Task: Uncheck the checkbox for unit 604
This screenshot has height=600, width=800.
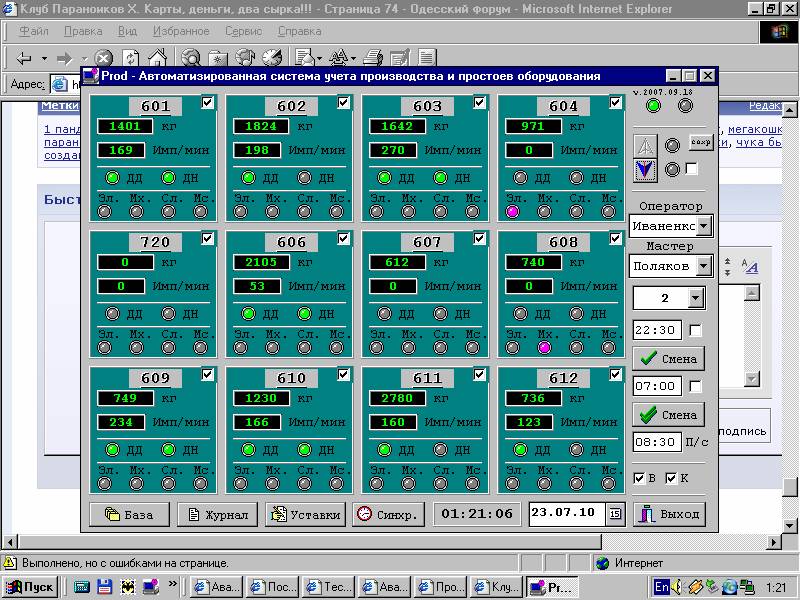Action: [x=615, y=103]
